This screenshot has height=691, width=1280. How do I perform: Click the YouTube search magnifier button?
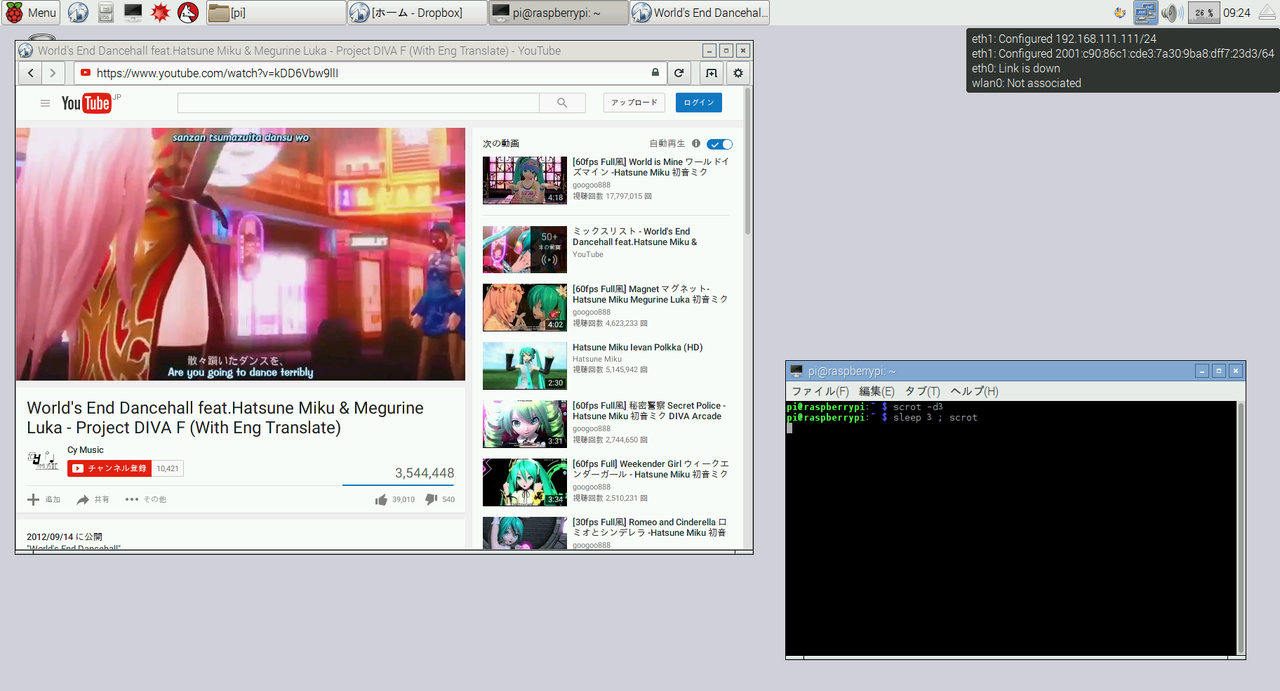[562, 103]
